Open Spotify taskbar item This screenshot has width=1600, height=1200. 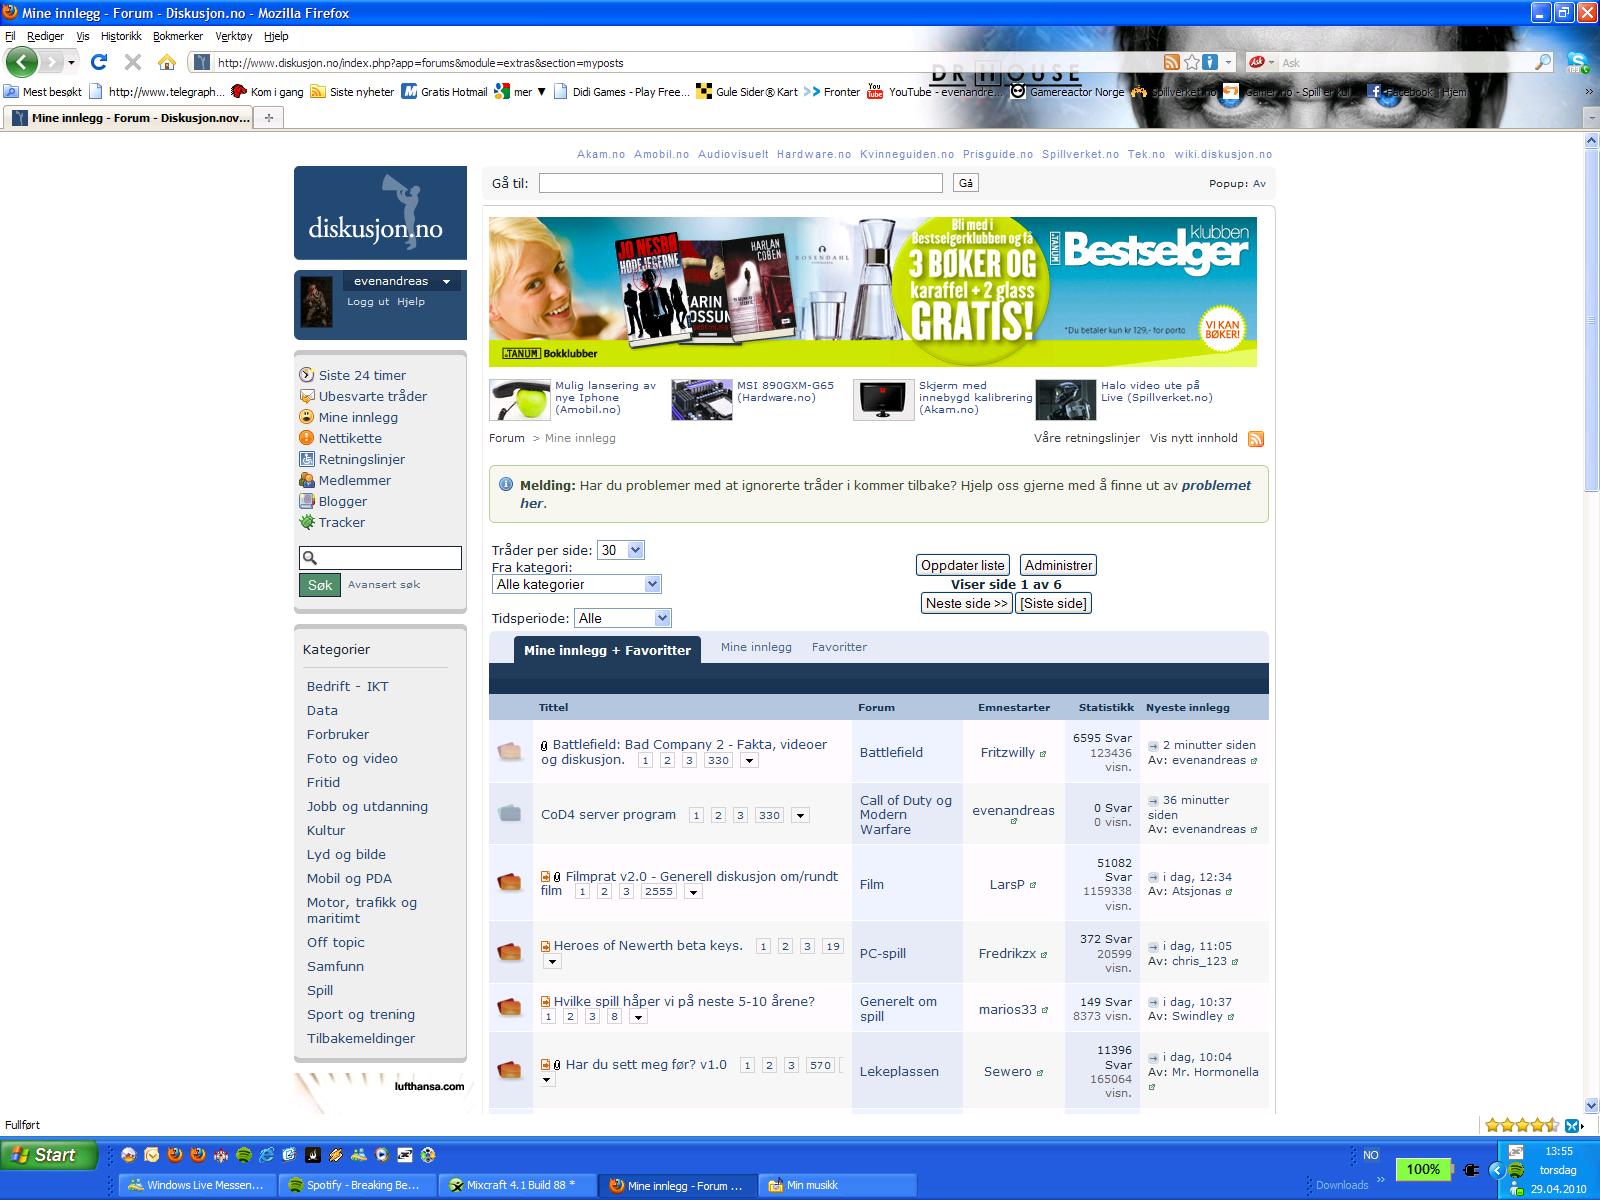[359, 1185]
